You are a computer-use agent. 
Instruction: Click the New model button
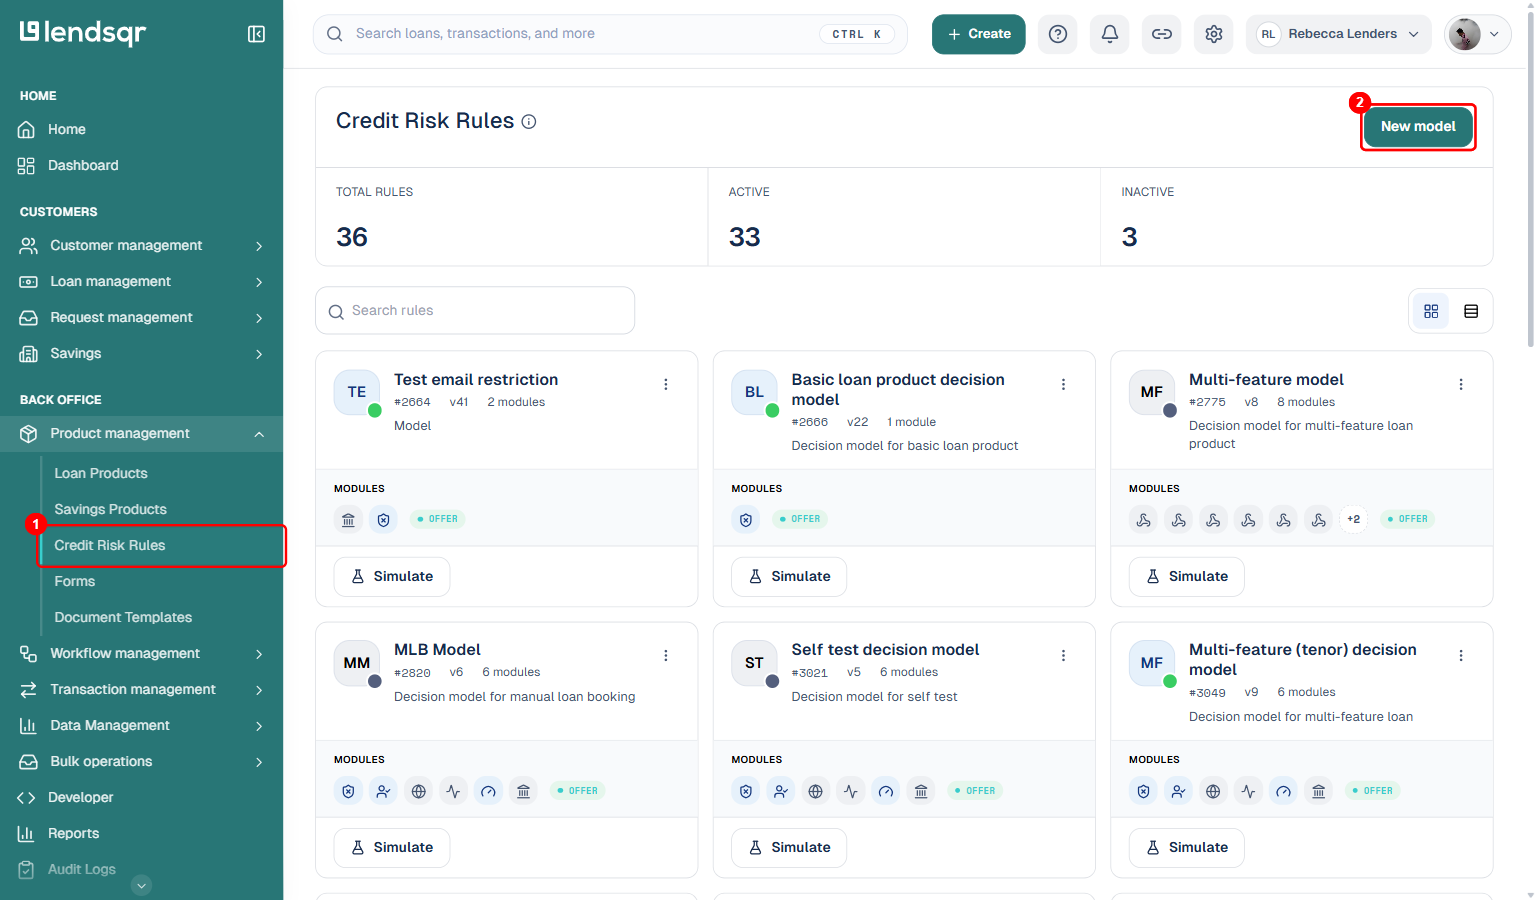1418,127
